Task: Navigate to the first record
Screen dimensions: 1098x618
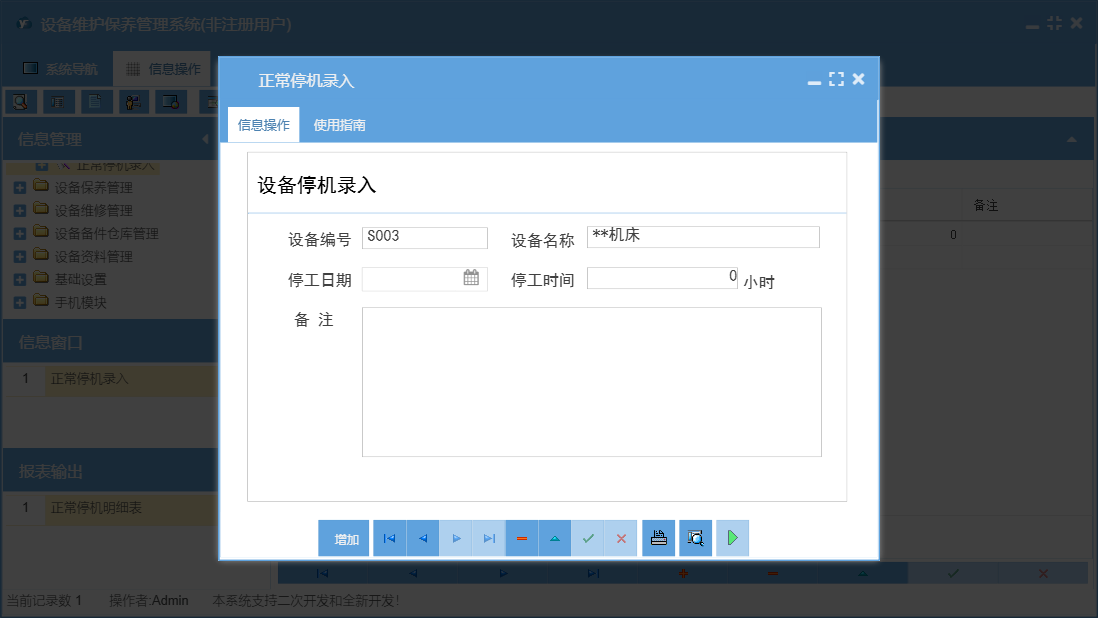Action: coord(389,538)
